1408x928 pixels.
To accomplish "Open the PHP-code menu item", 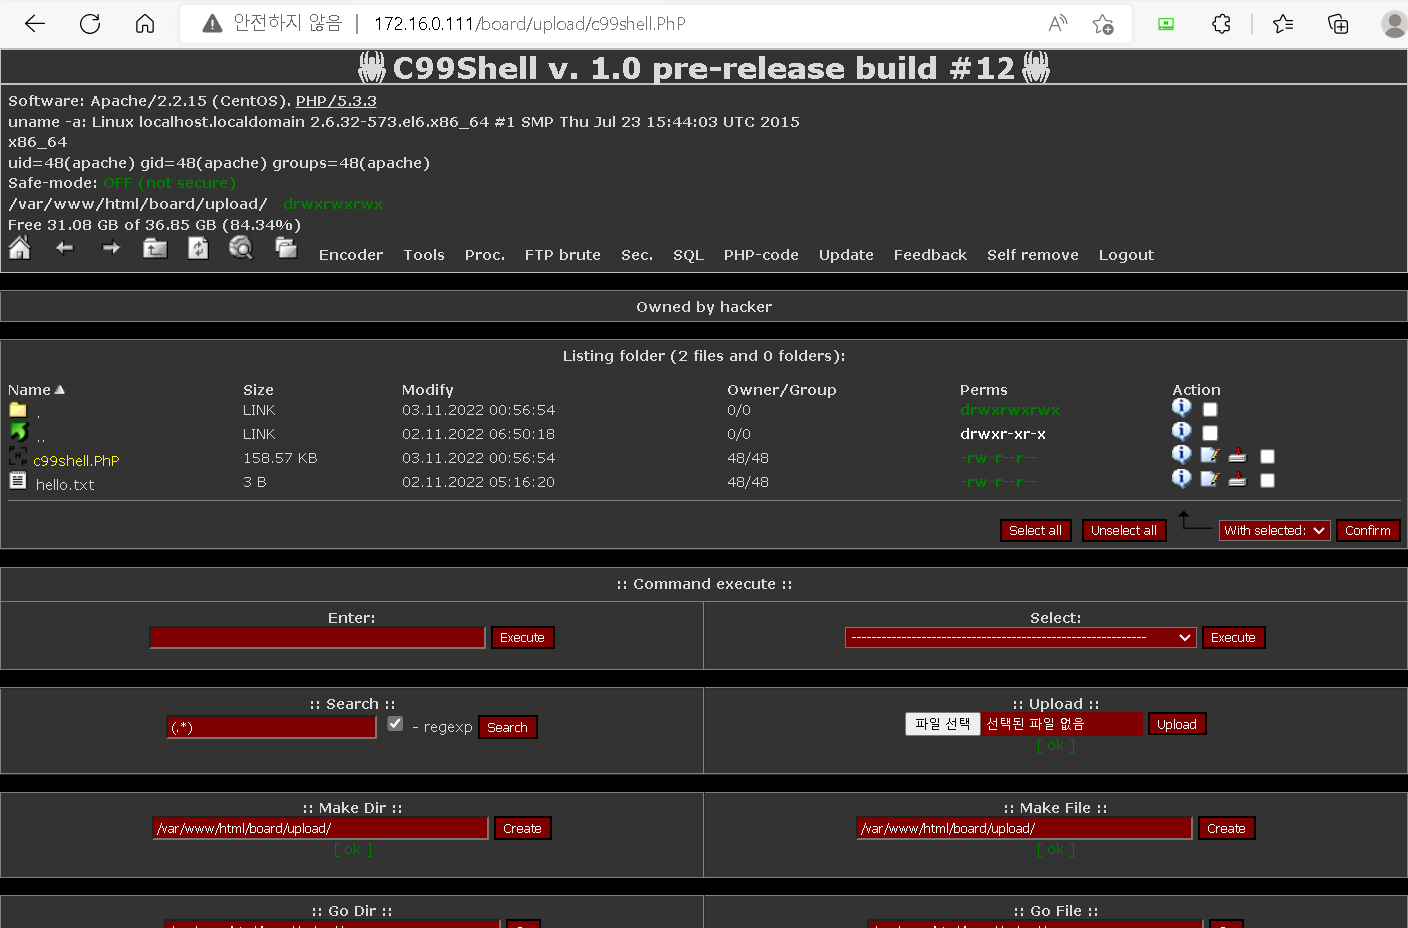I will [x=761, y=255].
